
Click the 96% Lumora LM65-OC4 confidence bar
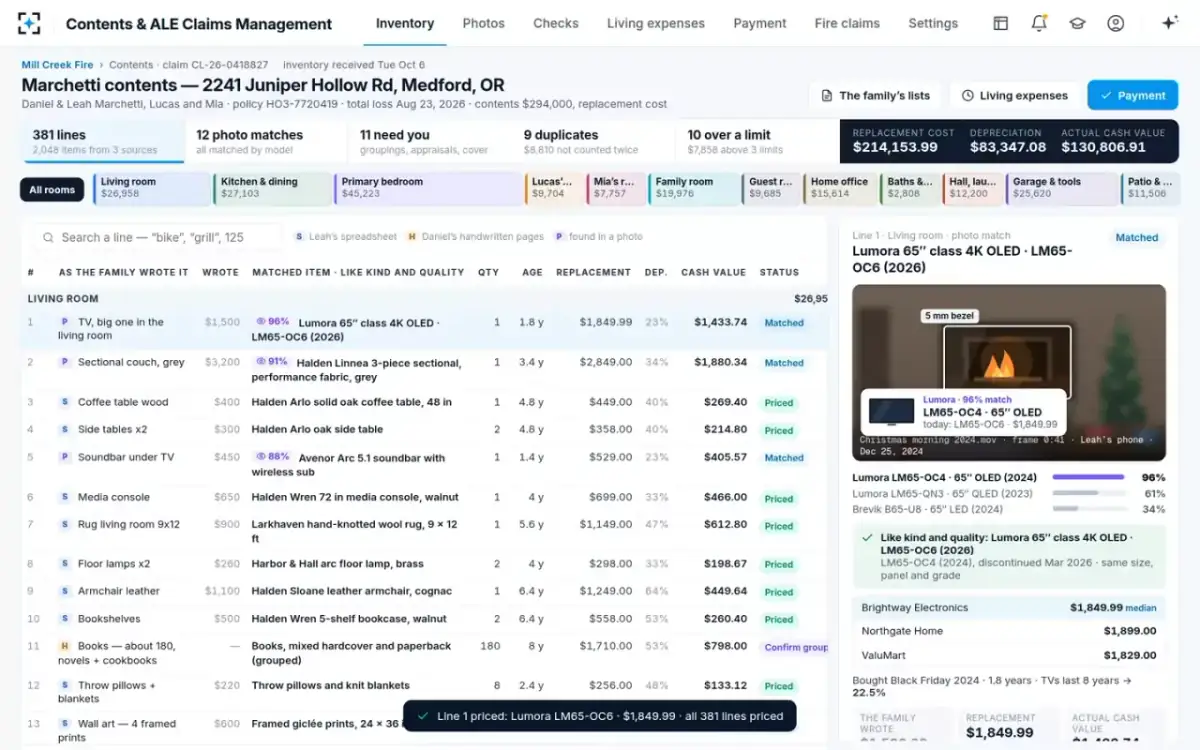pyautogui.click(x=1088, y=478)
